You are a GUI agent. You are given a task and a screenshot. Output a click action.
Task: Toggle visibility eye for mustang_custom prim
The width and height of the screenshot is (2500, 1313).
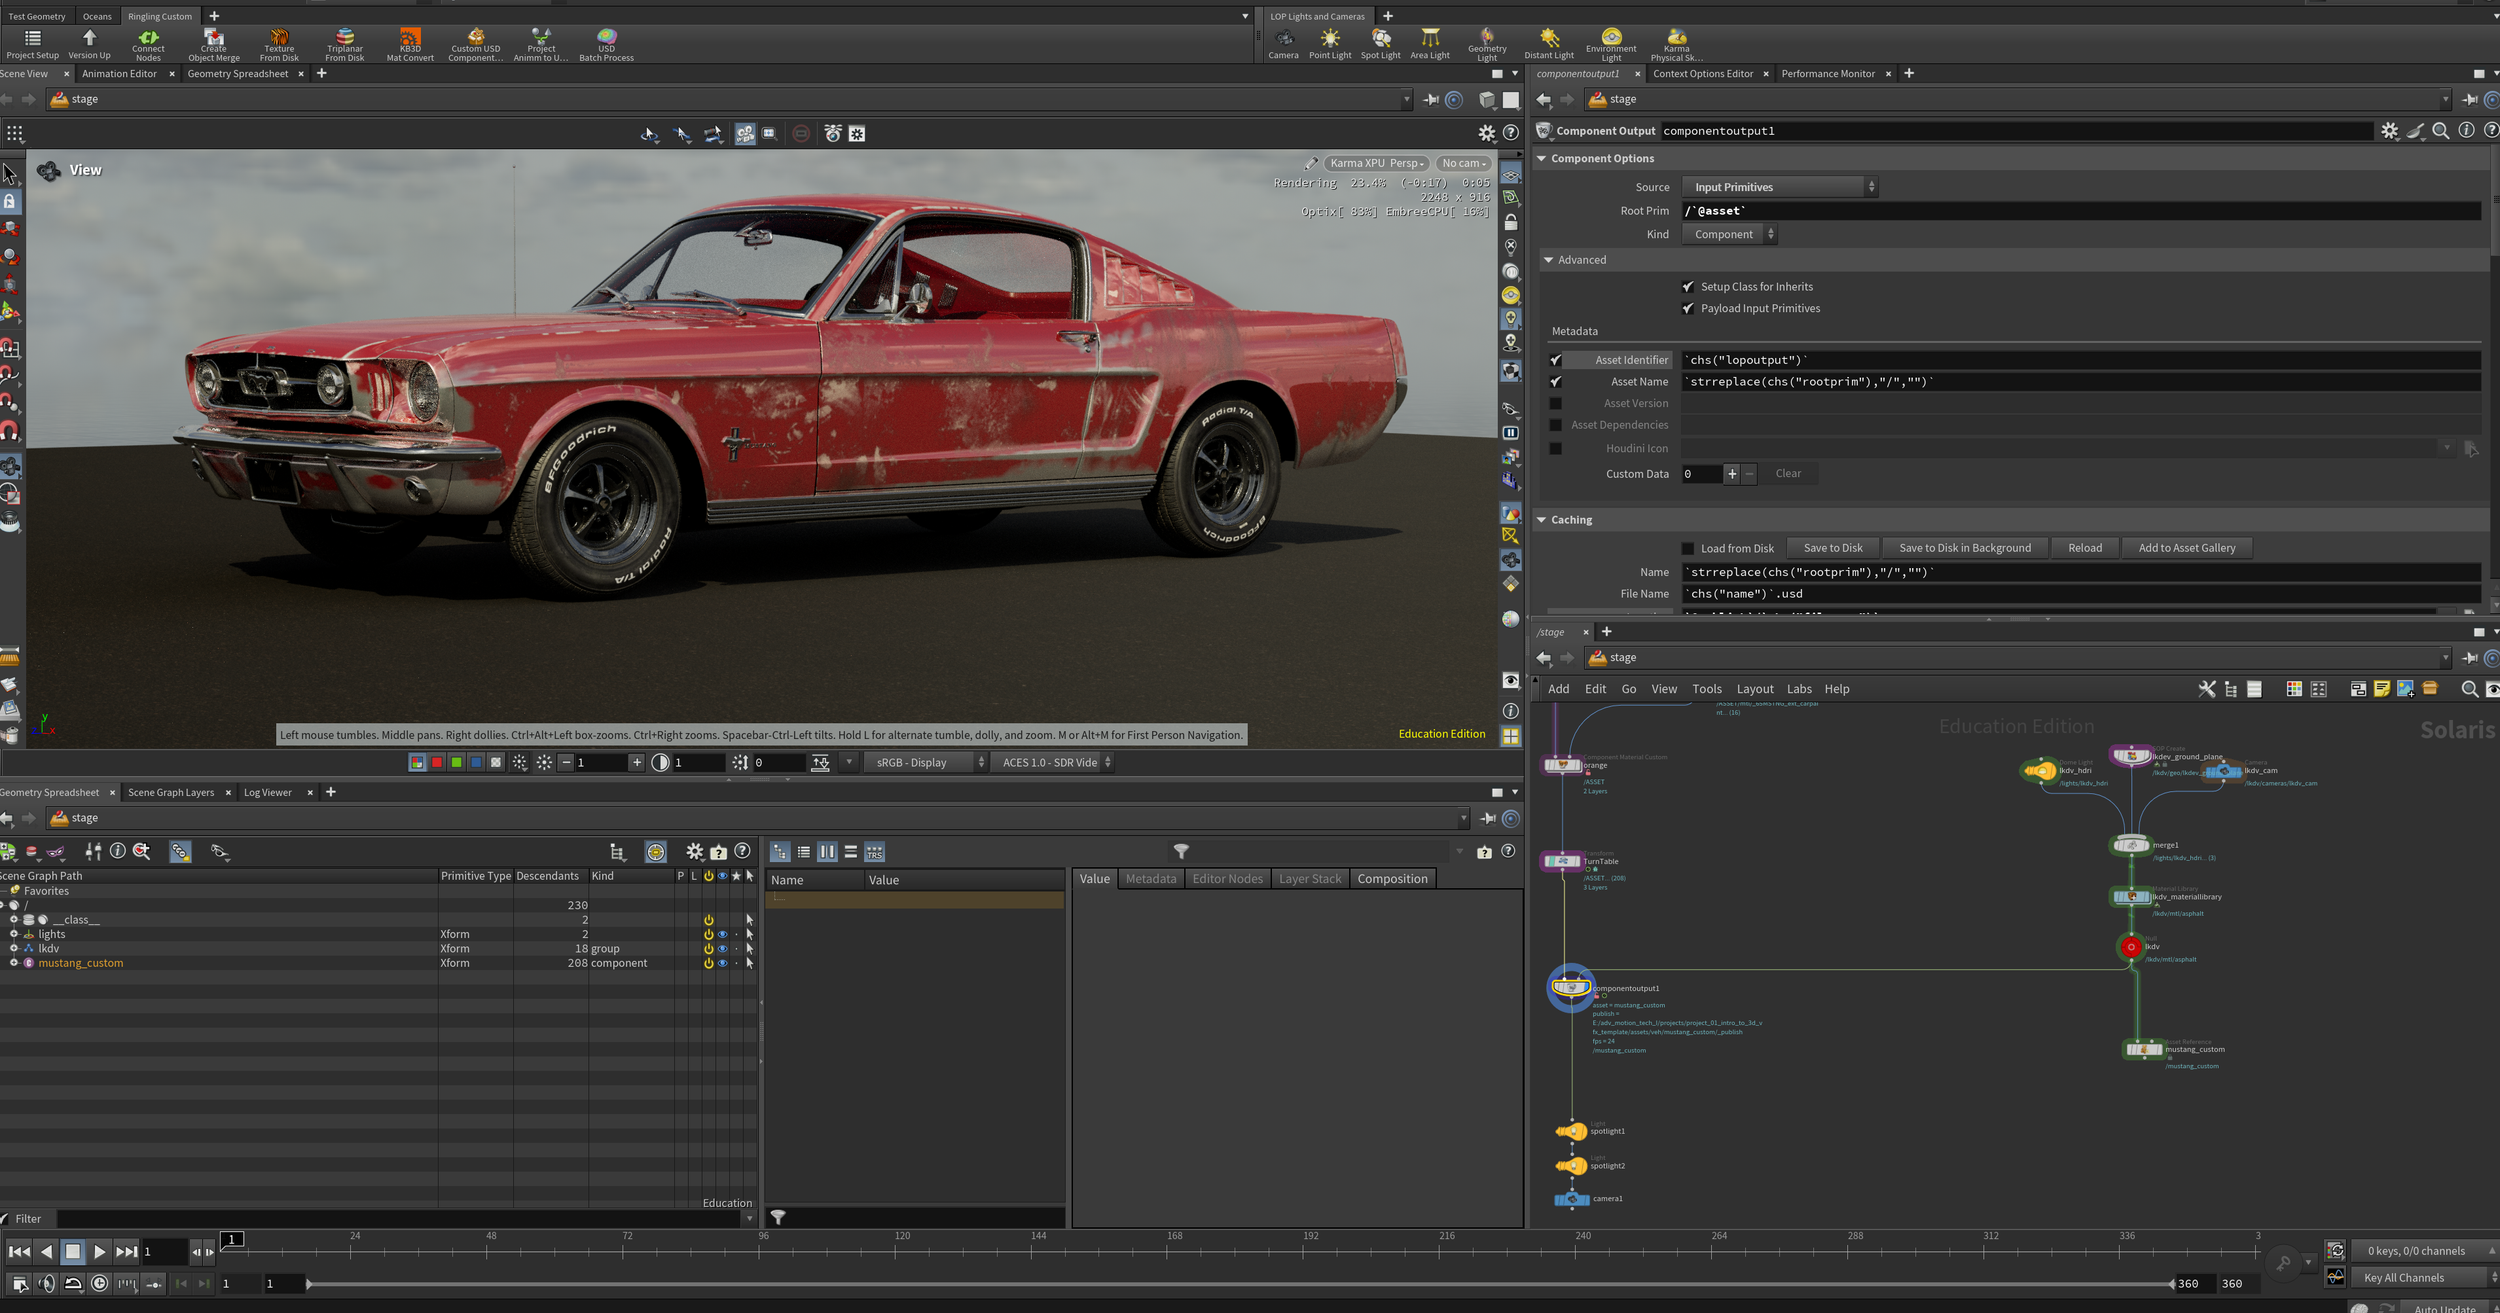(722, 963)
